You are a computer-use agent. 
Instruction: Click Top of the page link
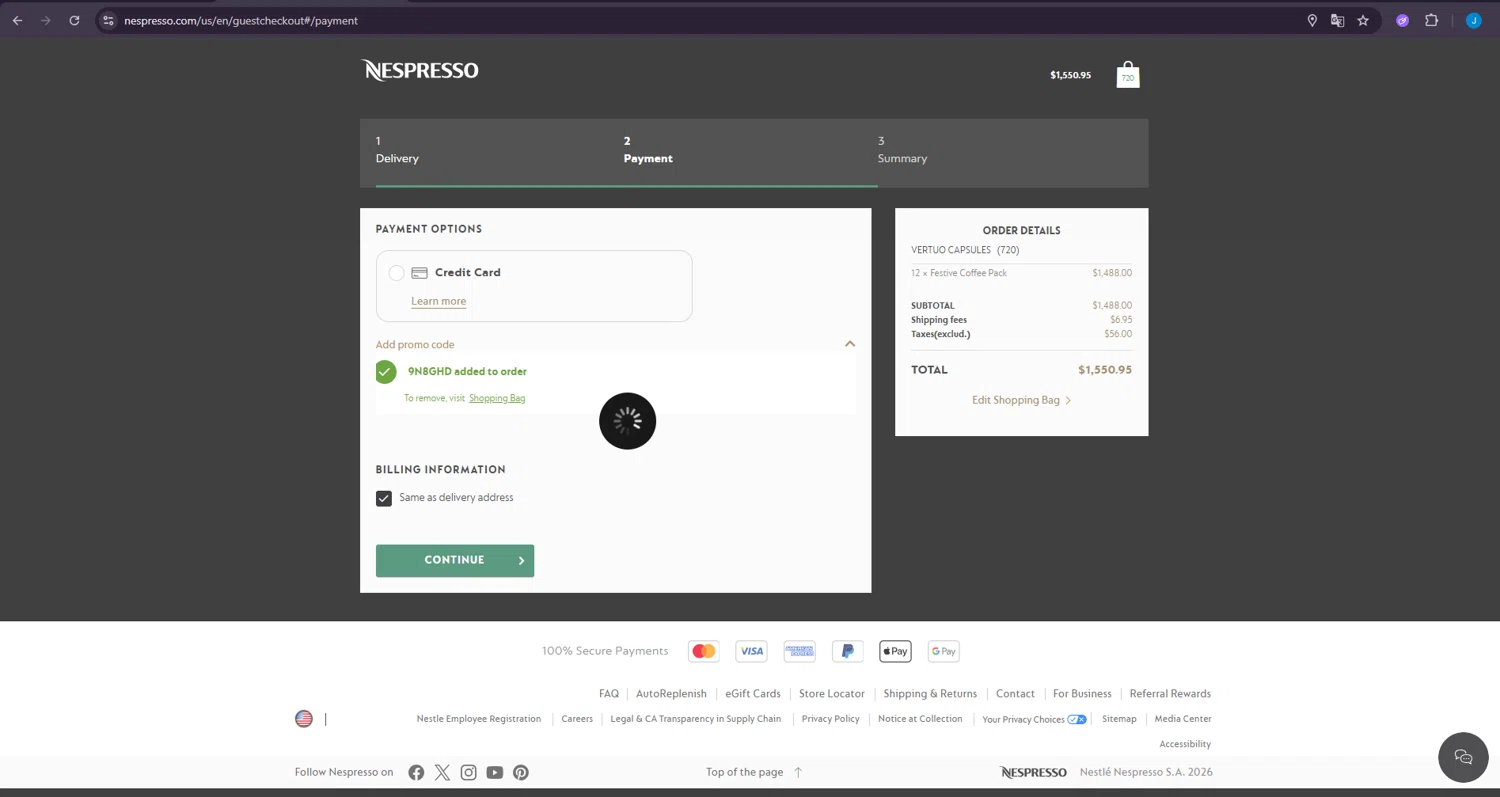tap(754, 772)
